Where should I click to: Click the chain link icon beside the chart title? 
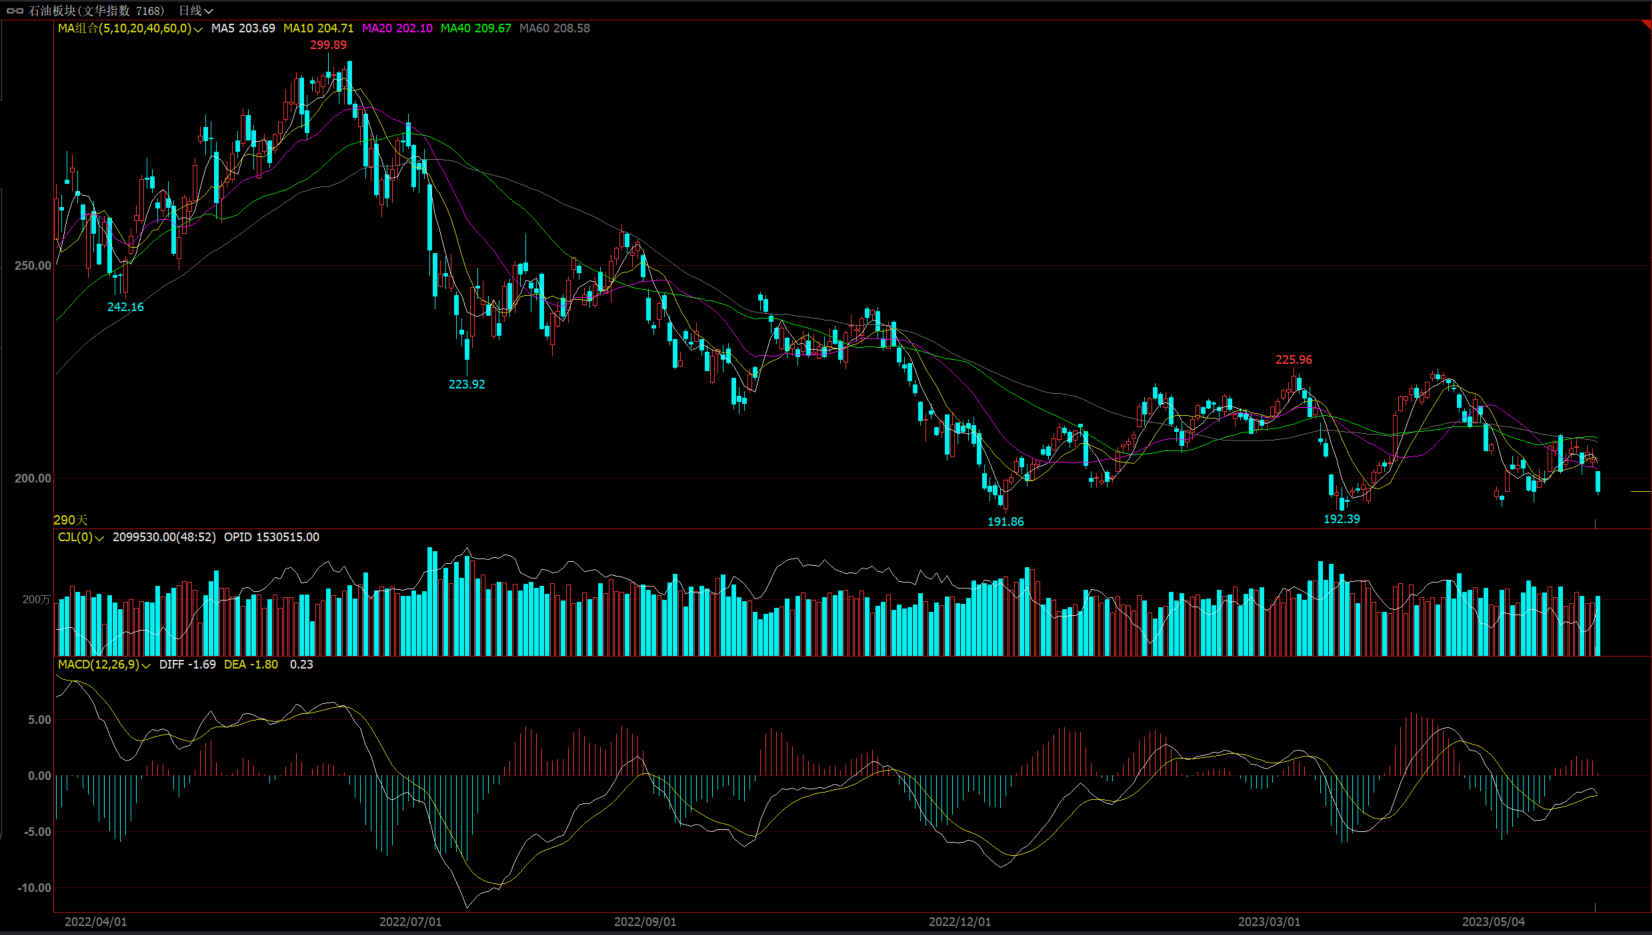15,11
